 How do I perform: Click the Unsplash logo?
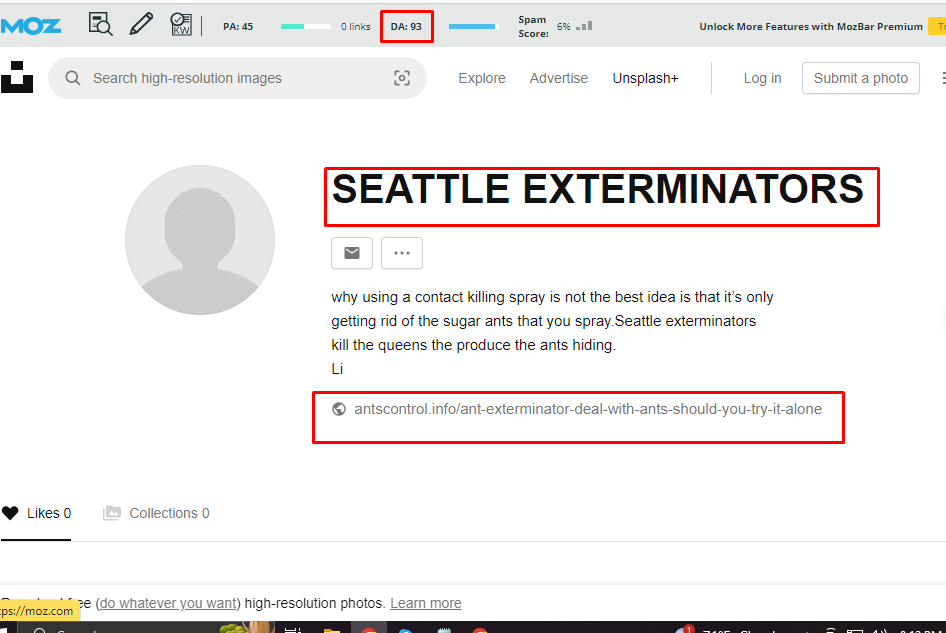(x=17, y=77)
